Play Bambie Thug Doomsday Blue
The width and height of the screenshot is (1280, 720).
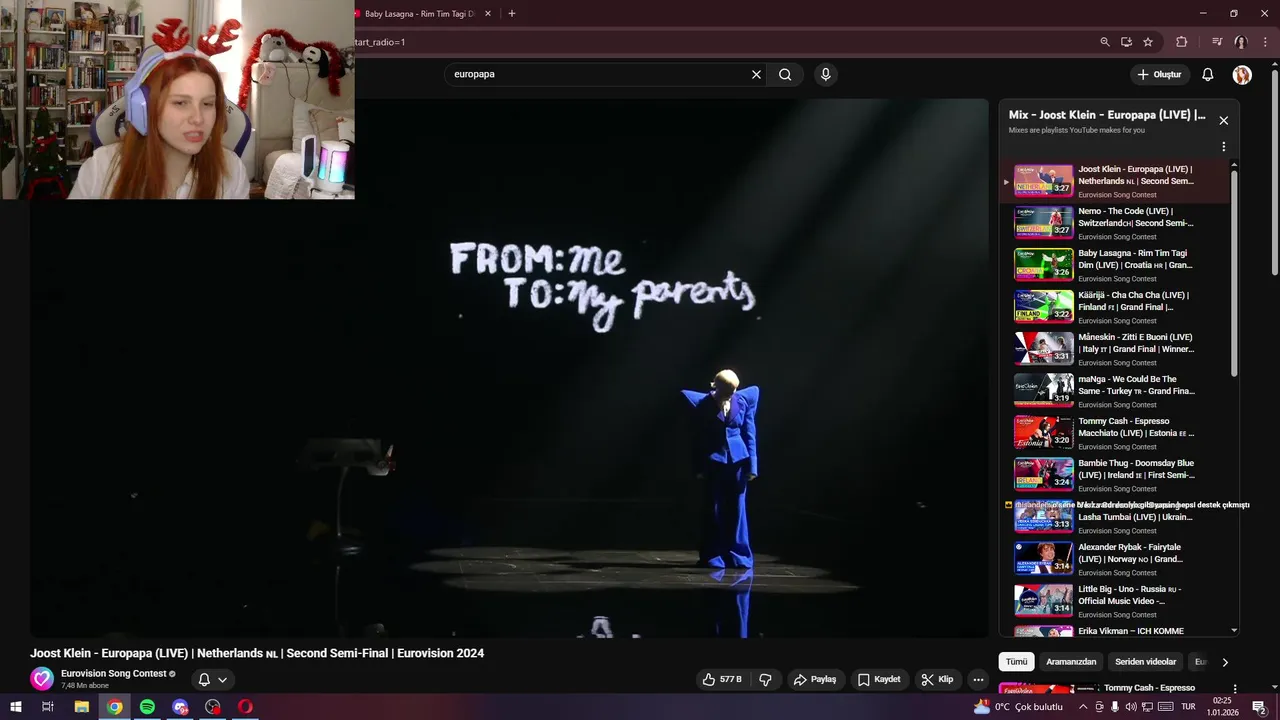click(1115, 475)
